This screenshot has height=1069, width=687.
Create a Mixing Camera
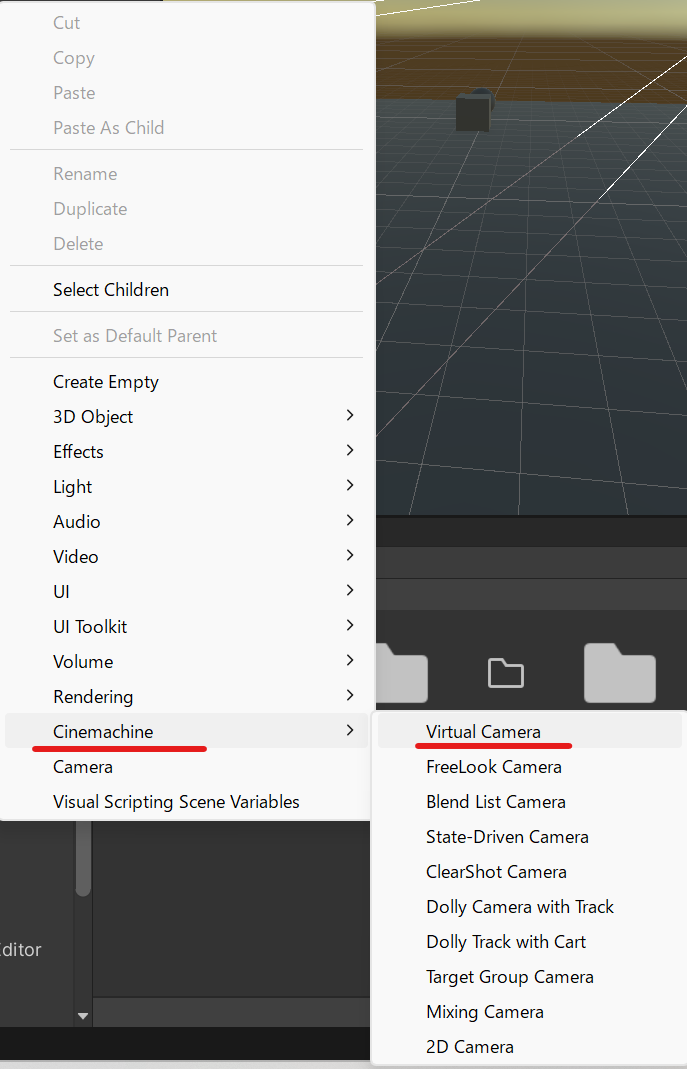pyautogui.click(x=484, y=1011)
